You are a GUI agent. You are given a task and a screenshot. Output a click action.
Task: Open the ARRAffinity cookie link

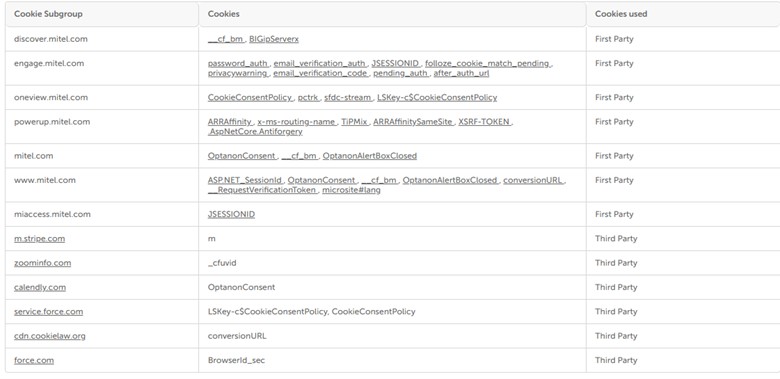[230, 122]
